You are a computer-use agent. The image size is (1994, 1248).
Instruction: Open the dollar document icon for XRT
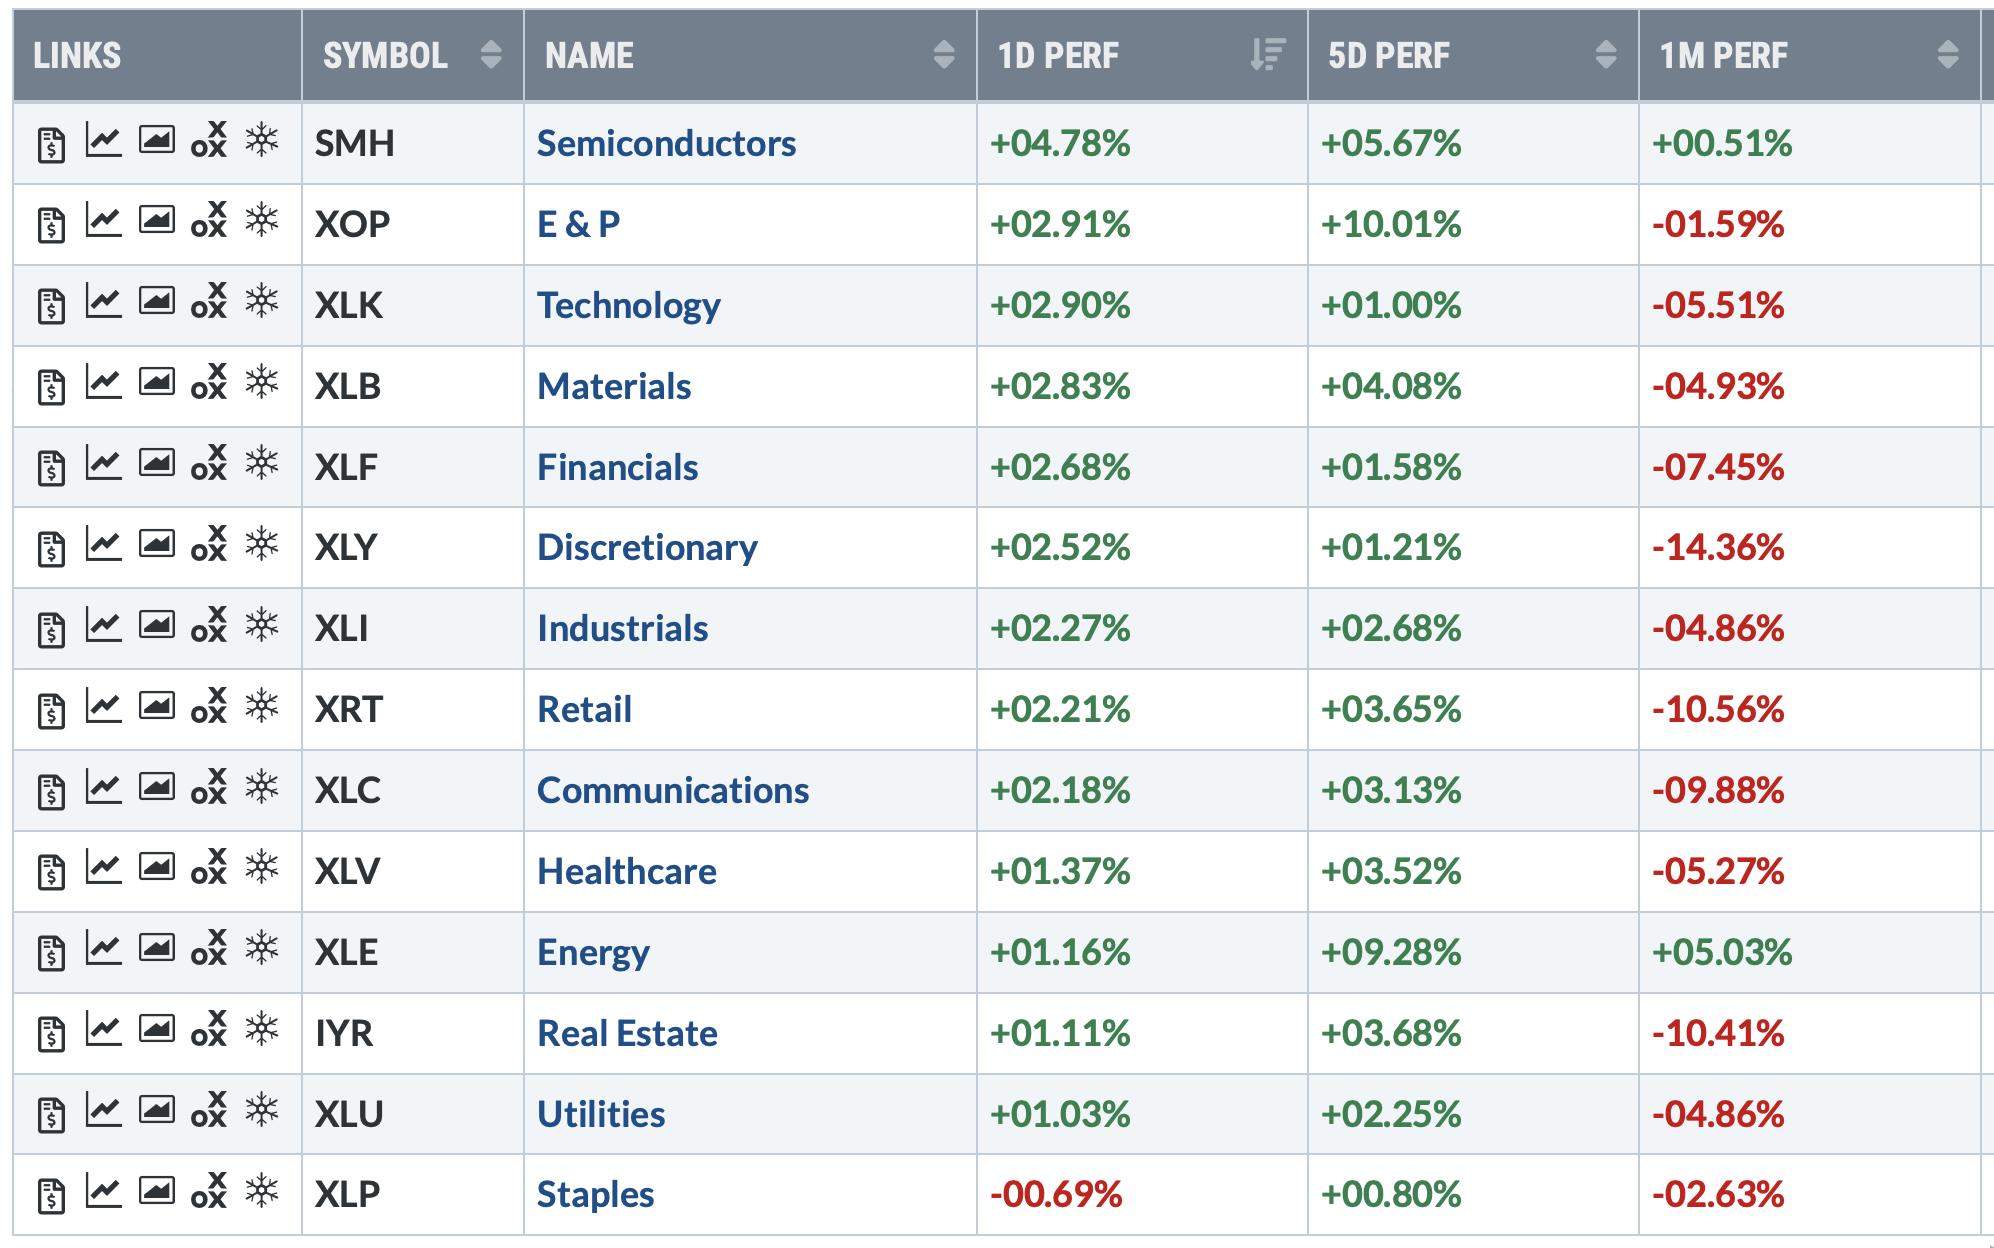pos(51,709)
